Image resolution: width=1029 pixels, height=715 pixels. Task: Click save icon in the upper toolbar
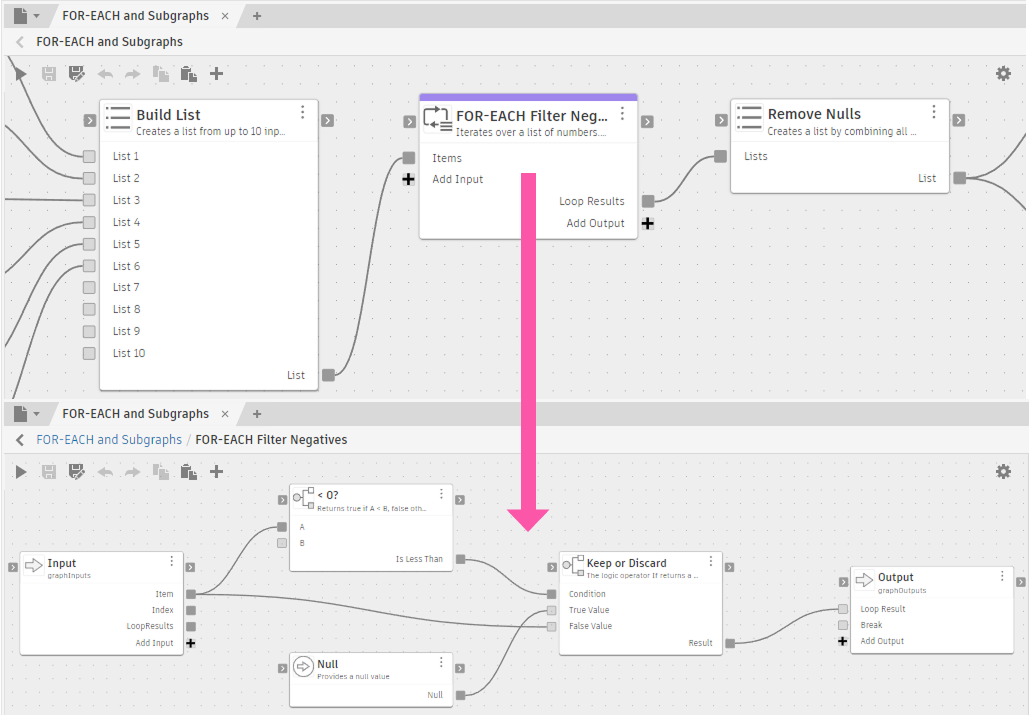point(49,73)
